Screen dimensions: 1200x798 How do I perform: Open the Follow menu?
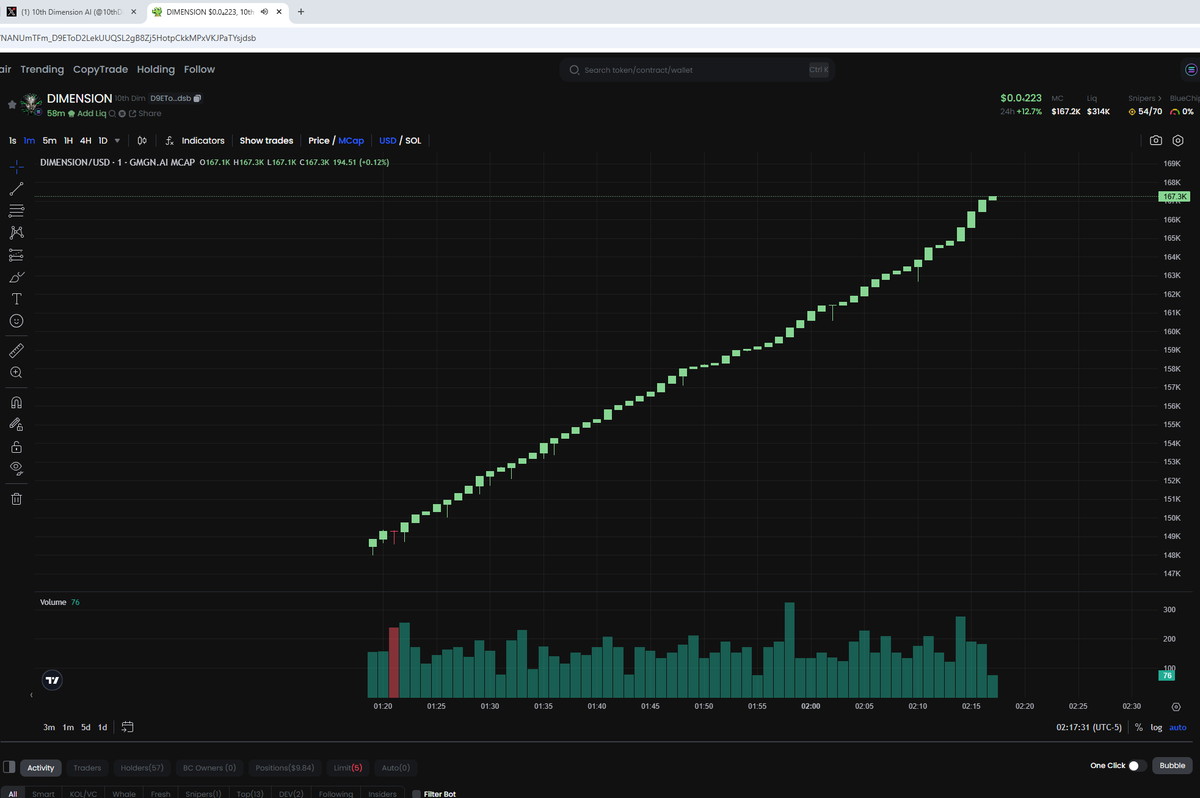point(199,70)
